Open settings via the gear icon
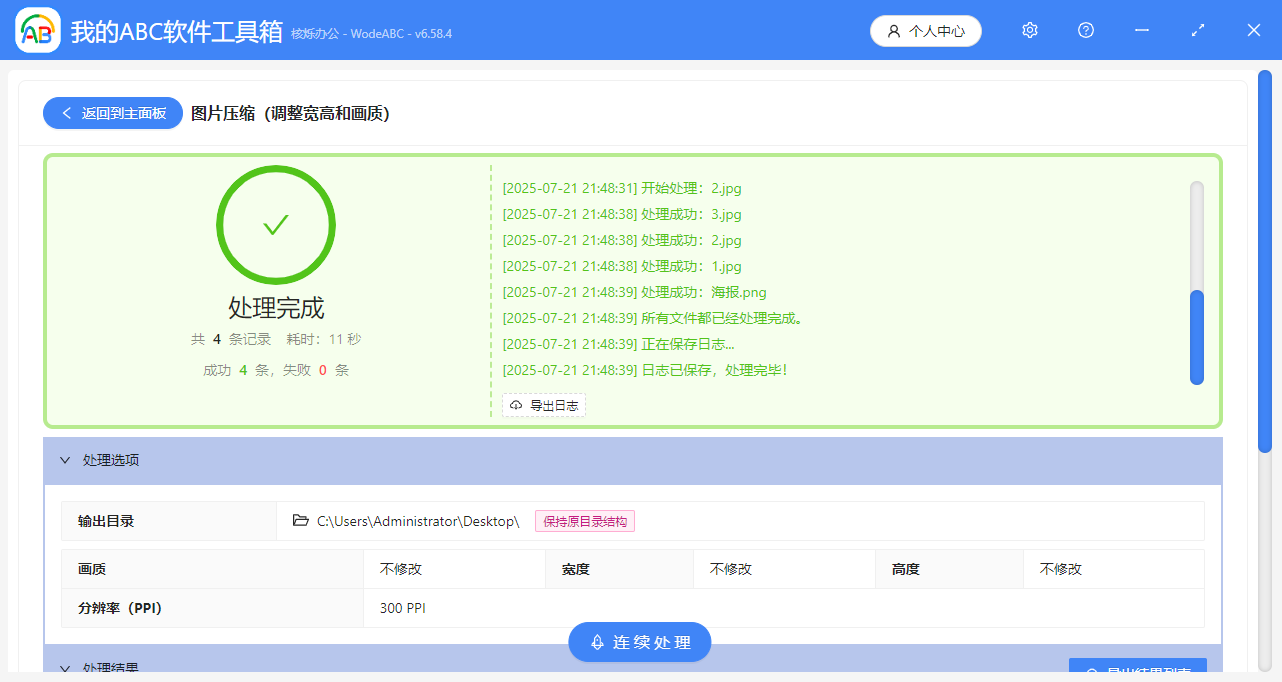Image resolution: width=1282 pixels, height=682 pixels. 1029,30
